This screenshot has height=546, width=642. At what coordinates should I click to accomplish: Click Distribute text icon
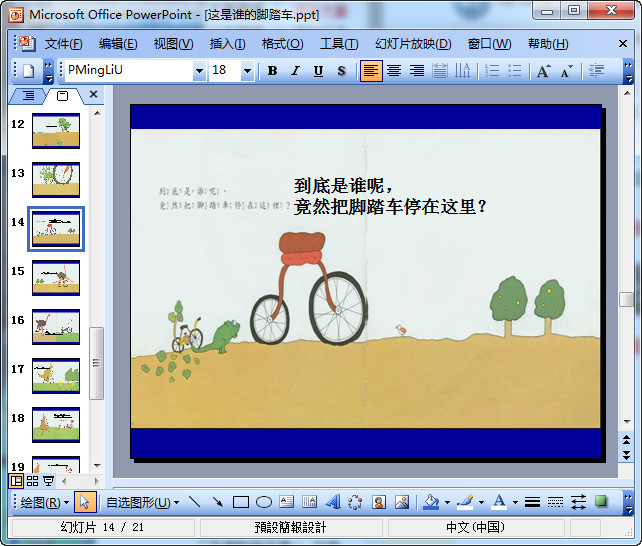point(440,71)
